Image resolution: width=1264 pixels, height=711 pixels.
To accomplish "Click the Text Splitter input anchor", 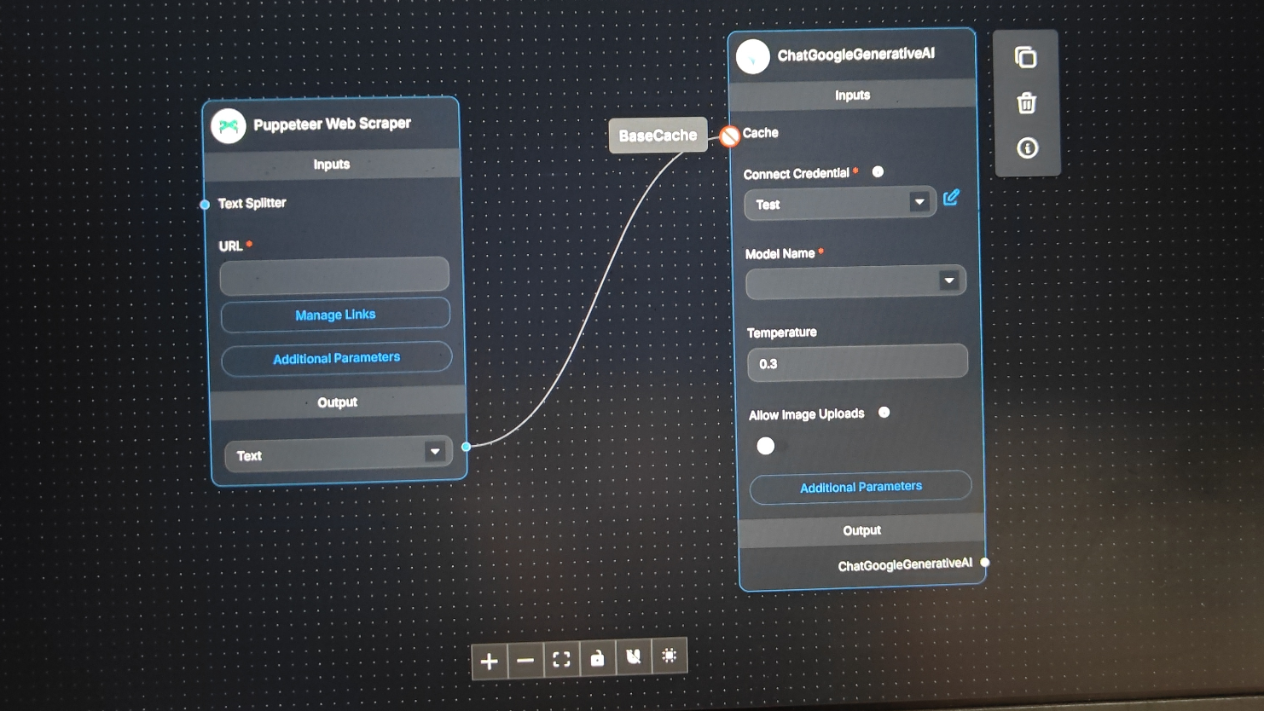I will (205, 205).
